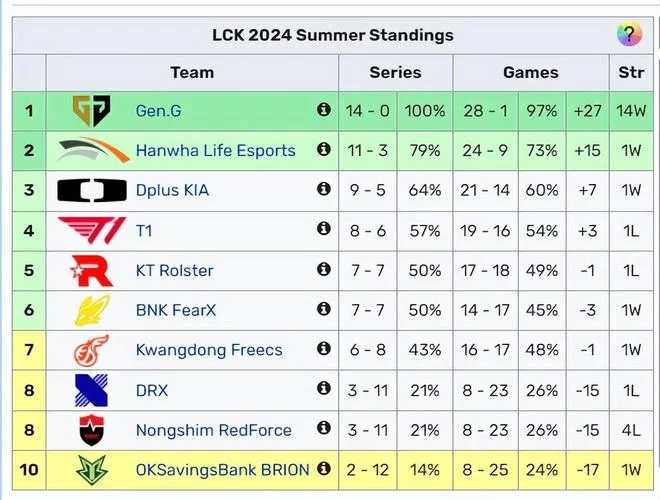660x500 pixels.
Task: Open info icon for OKSavingsBank BRION
Action: [x=323, y=468]
